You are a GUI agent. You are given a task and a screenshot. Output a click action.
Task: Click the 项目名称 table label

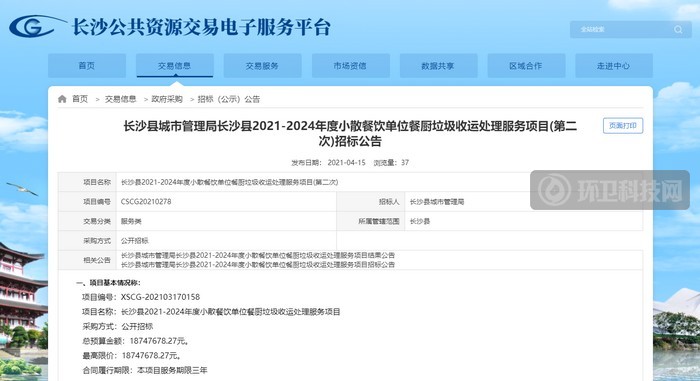(x=97, y=182)
